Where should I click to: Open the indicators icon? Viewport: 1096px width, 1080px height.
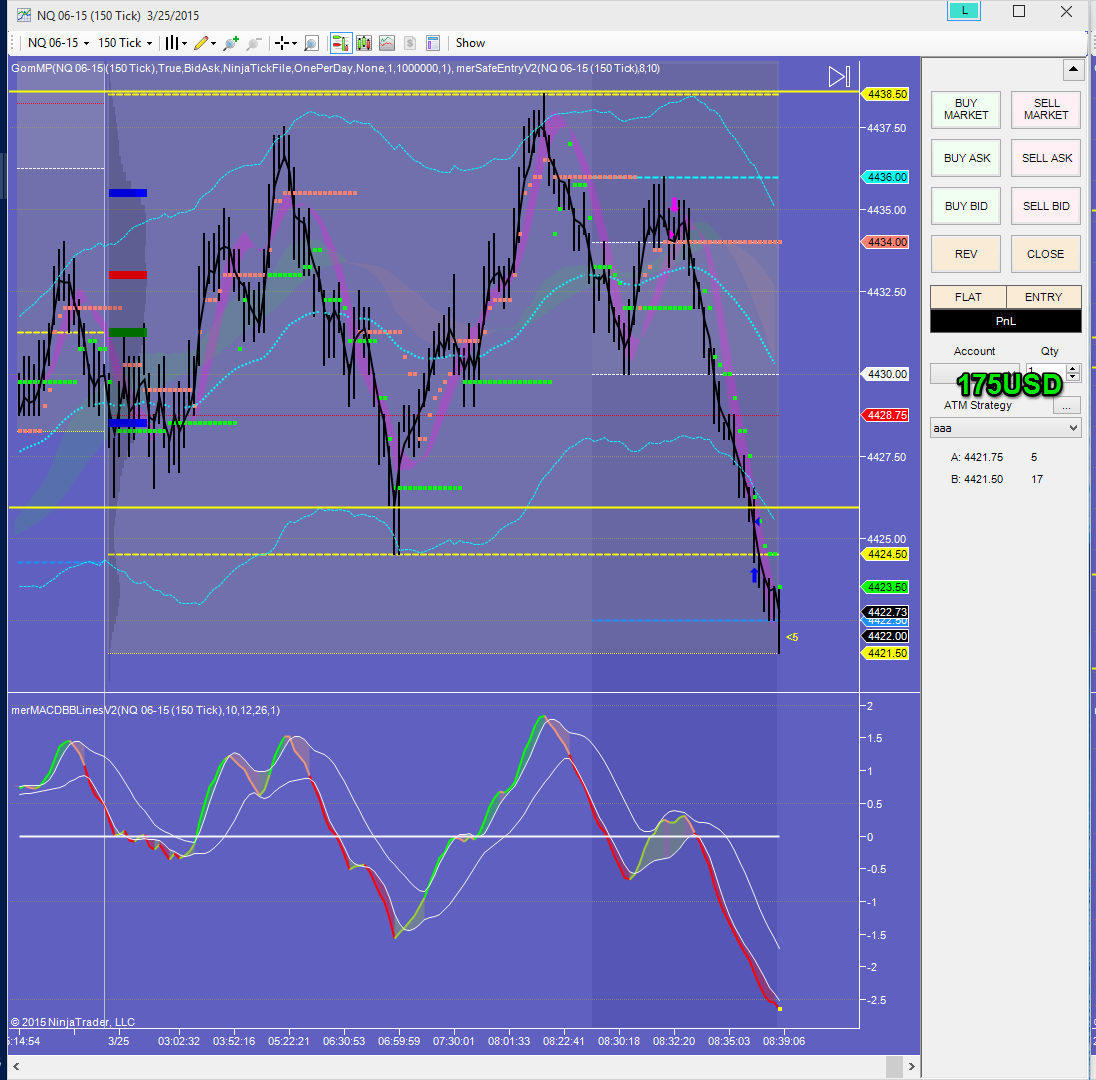tap(387, 43)
